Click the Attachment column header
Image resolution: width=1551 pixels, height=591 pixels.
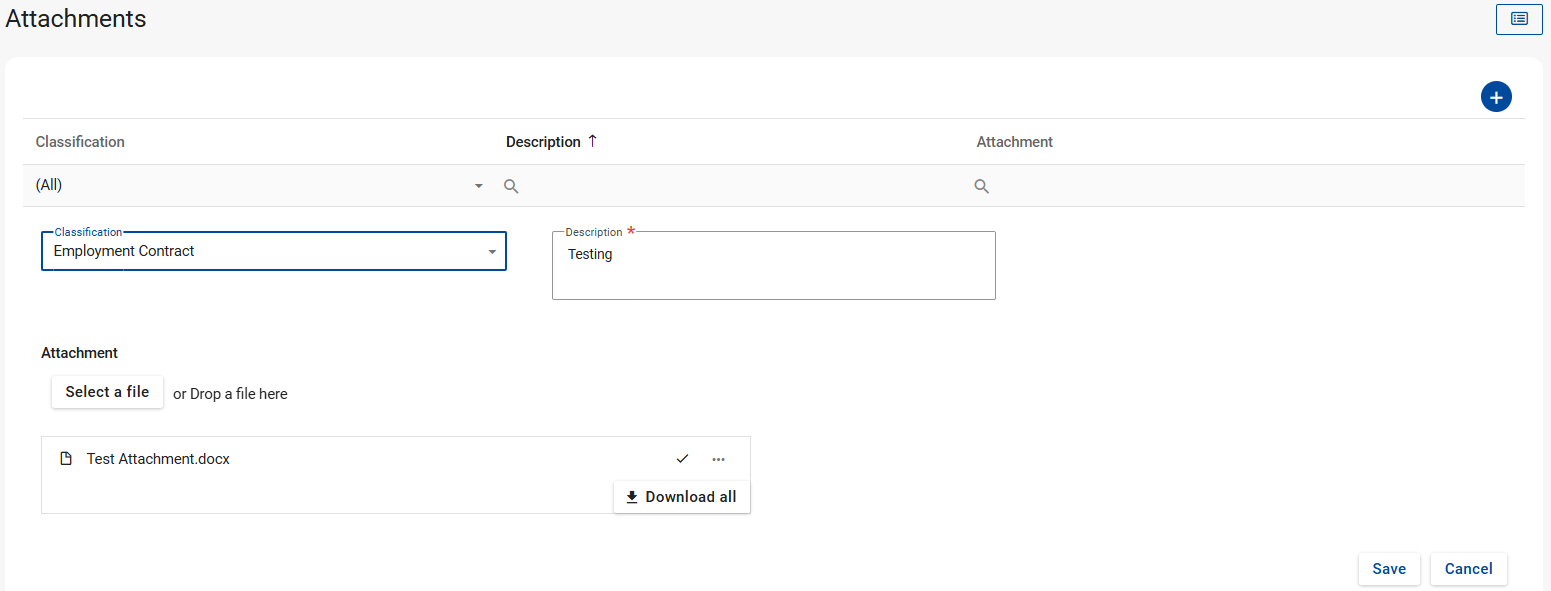coord(1014,142)
